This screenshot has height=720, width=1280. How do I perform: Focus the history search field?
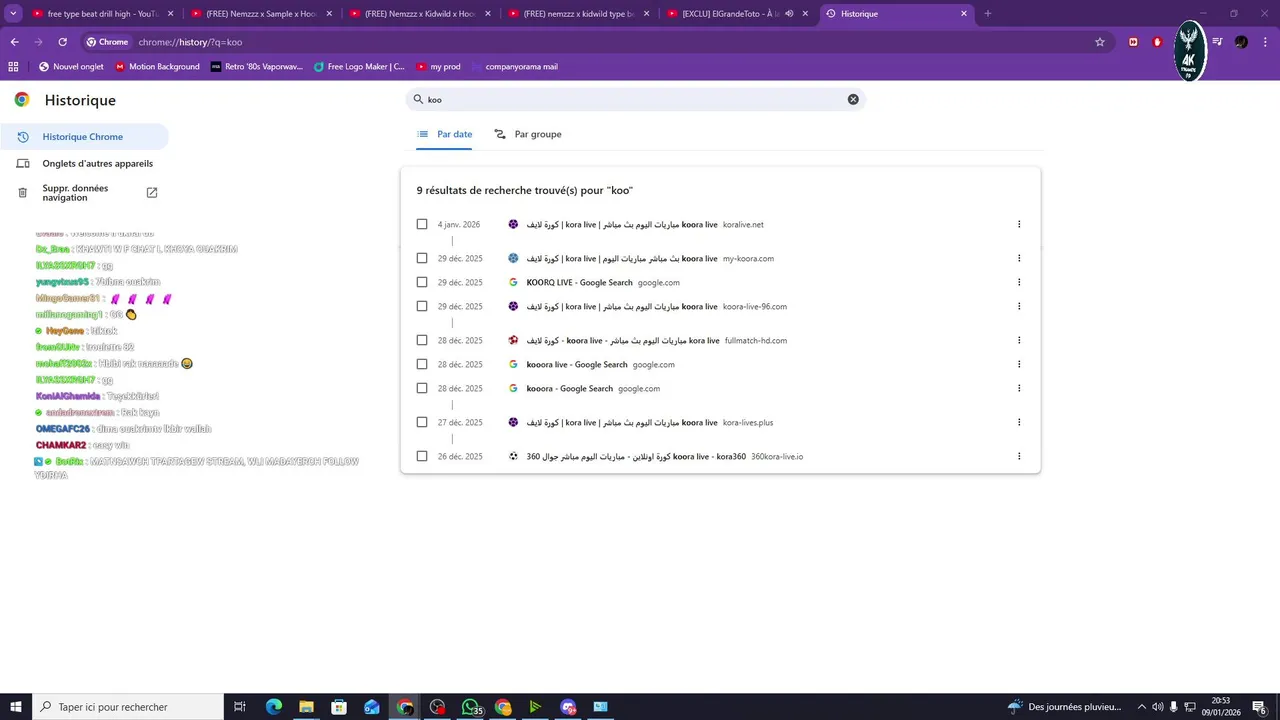pos(636,99)
